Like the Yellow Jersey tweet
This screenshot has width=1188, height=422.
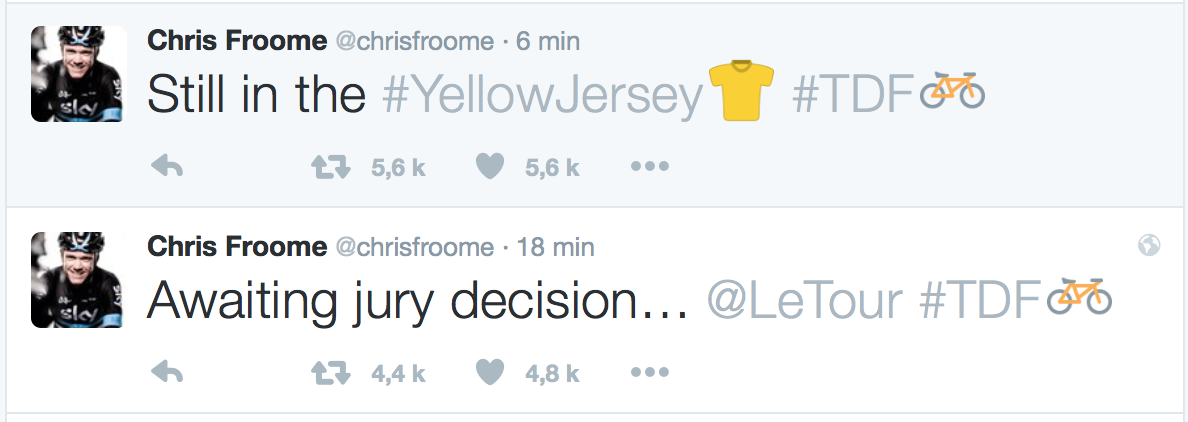490,166
